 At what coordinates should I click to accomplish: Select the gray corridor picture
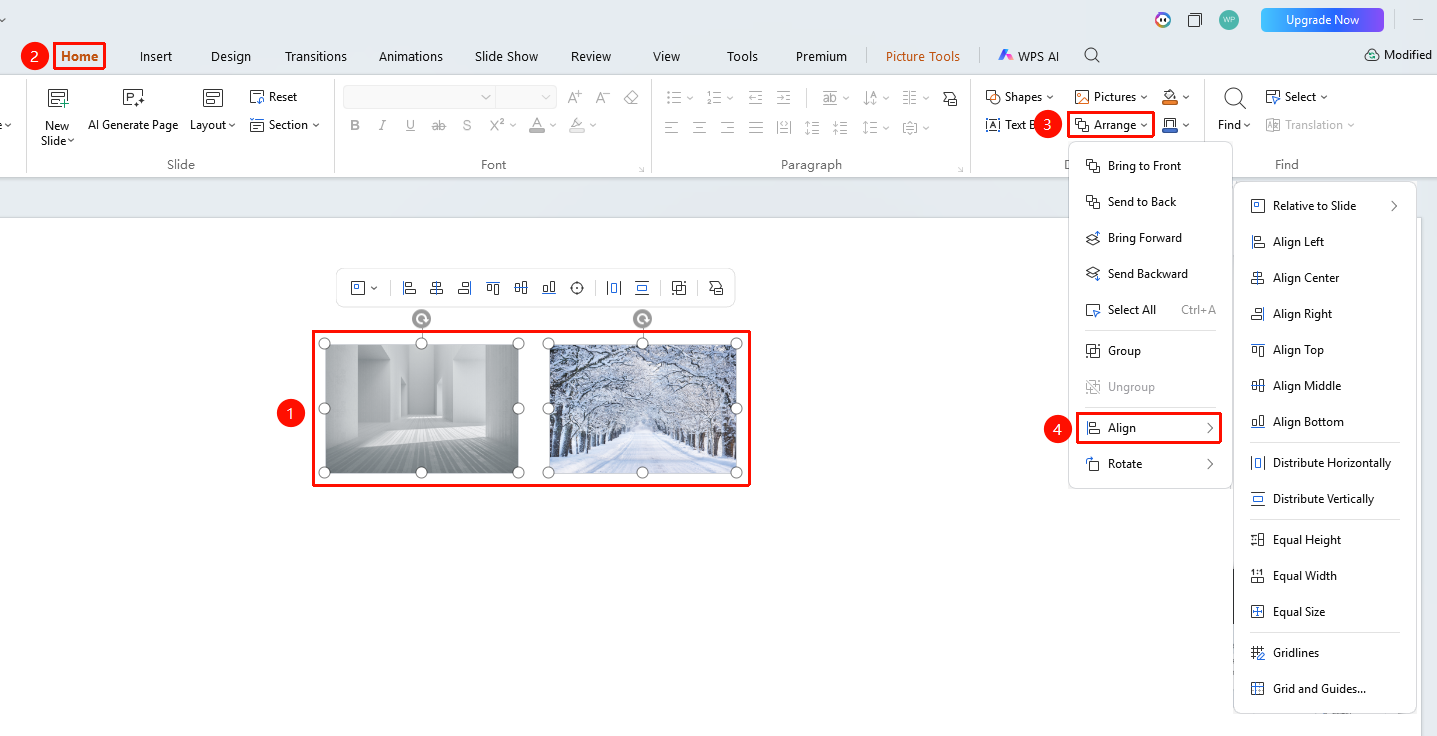[x=421, y=409]
